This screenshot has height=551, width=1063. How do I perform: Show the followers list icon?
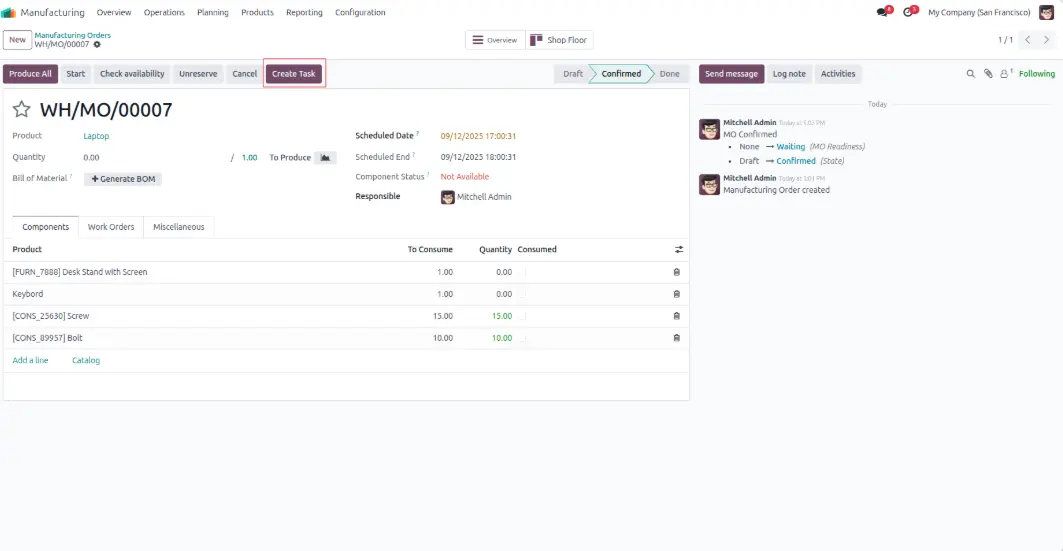coord(1005,74)
